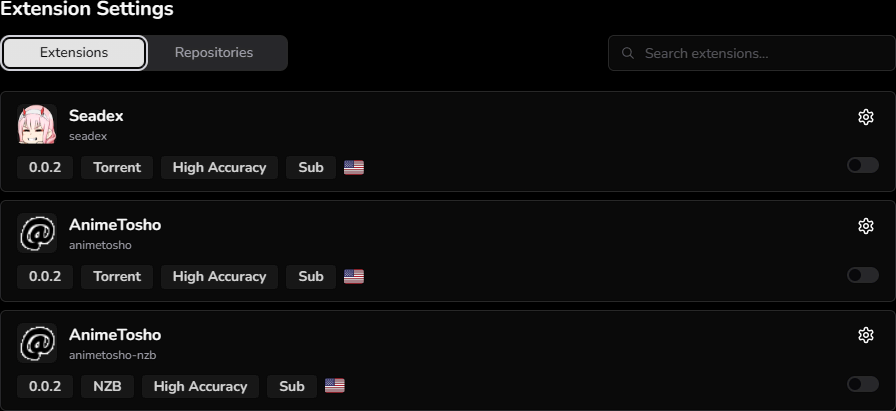Switch to the Repositories tab

[x=214, y=53]
